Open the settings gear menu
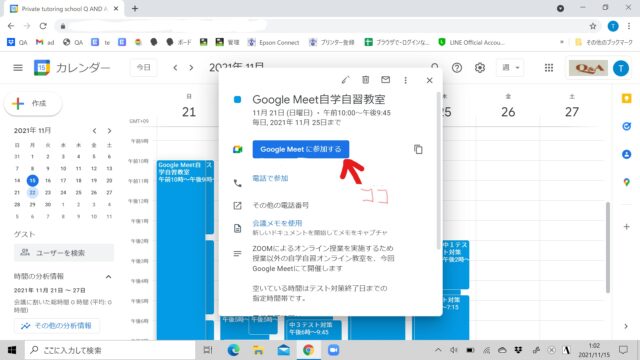Screen dimensions: 640x360 click(480, 68)
